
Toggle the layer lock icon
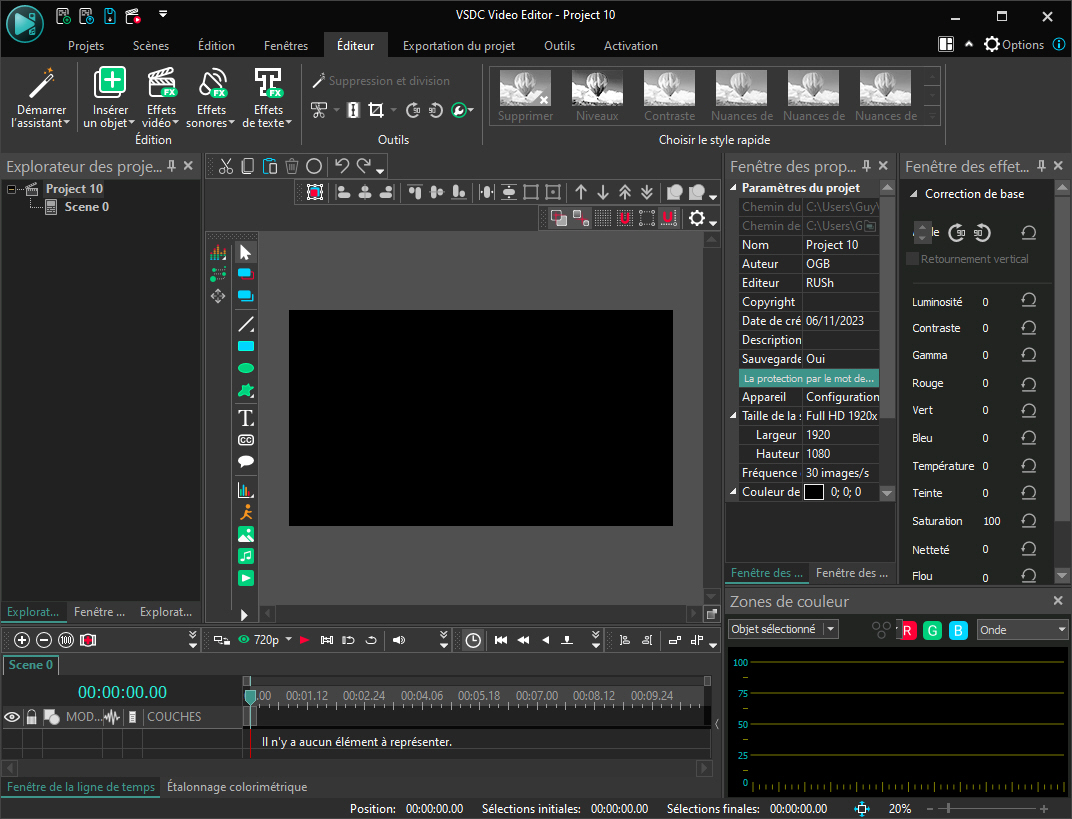31,716
